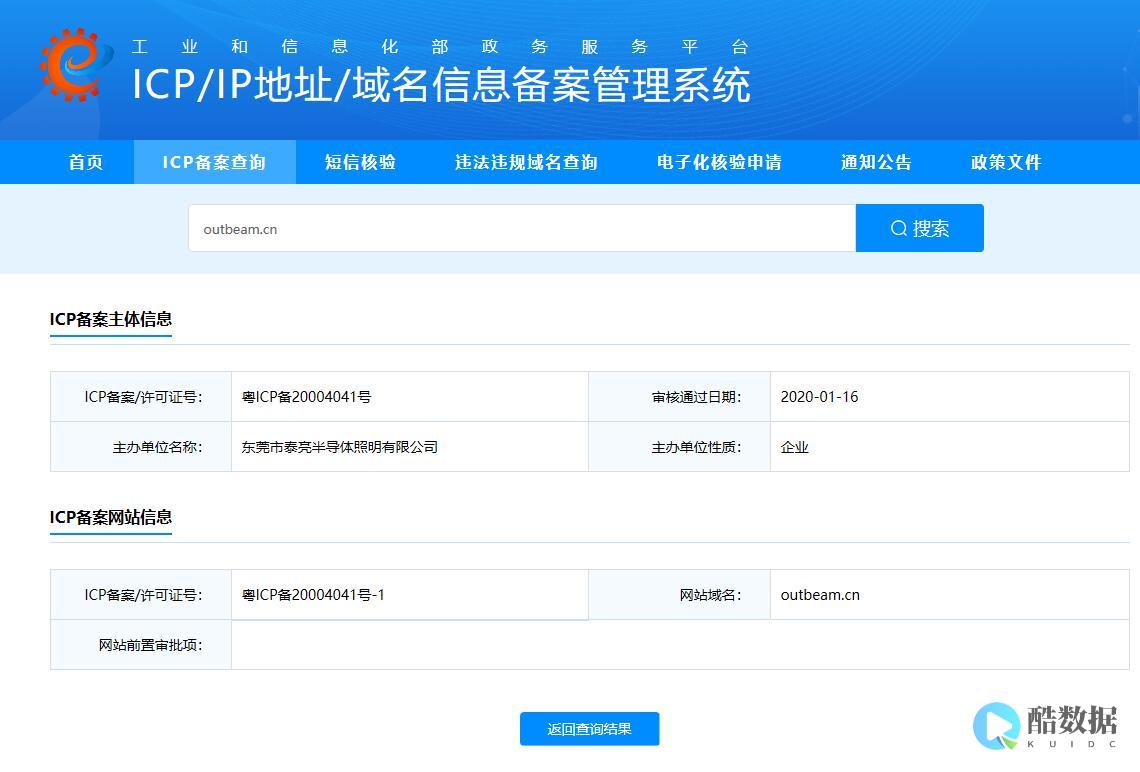The width and height of the screenshot is (1140, 772).
Task: Select domain value outbeam.cn in table
Action: coord(820,595)
